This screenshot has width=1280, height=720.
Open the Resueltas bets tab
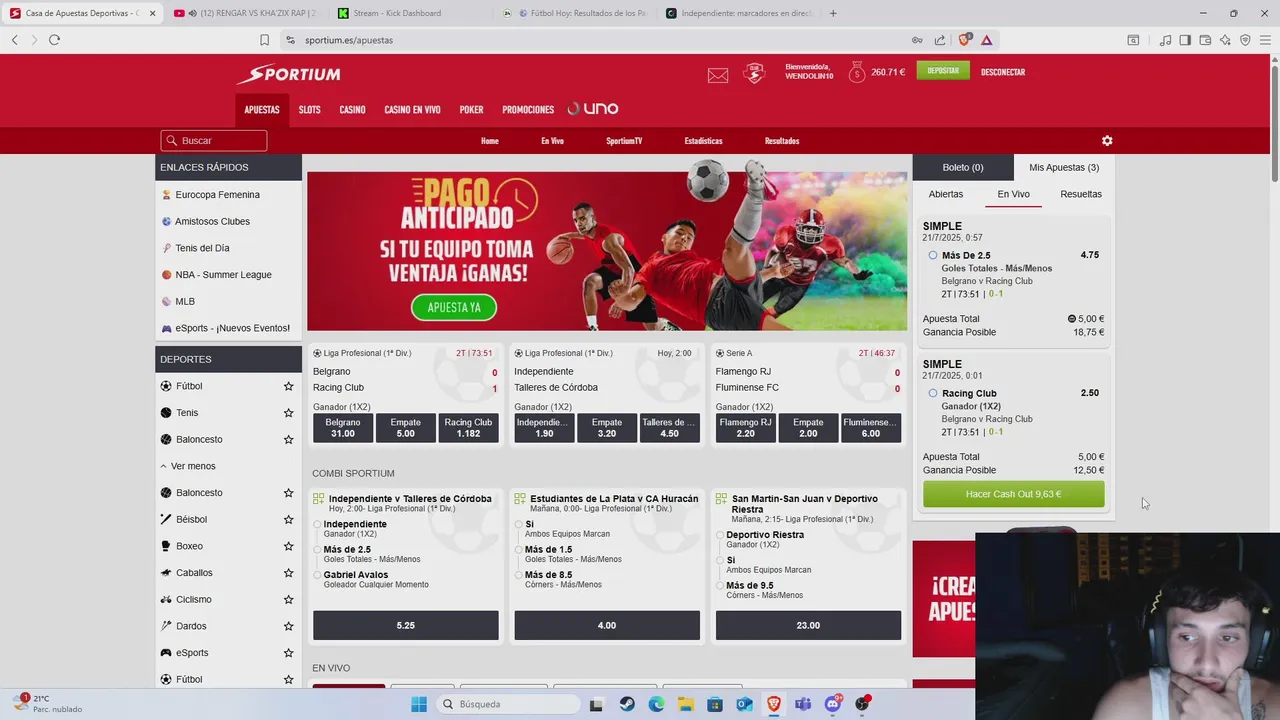pos(1081,194)
